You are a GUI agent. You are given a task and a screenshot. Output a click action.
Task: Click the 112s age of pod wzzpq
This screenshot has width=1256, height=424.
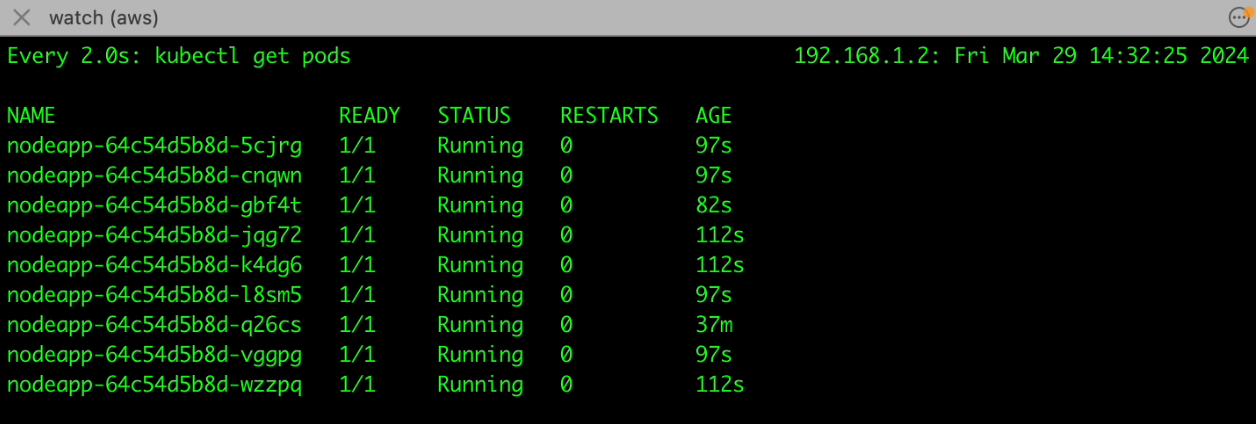tap(720, 386)
